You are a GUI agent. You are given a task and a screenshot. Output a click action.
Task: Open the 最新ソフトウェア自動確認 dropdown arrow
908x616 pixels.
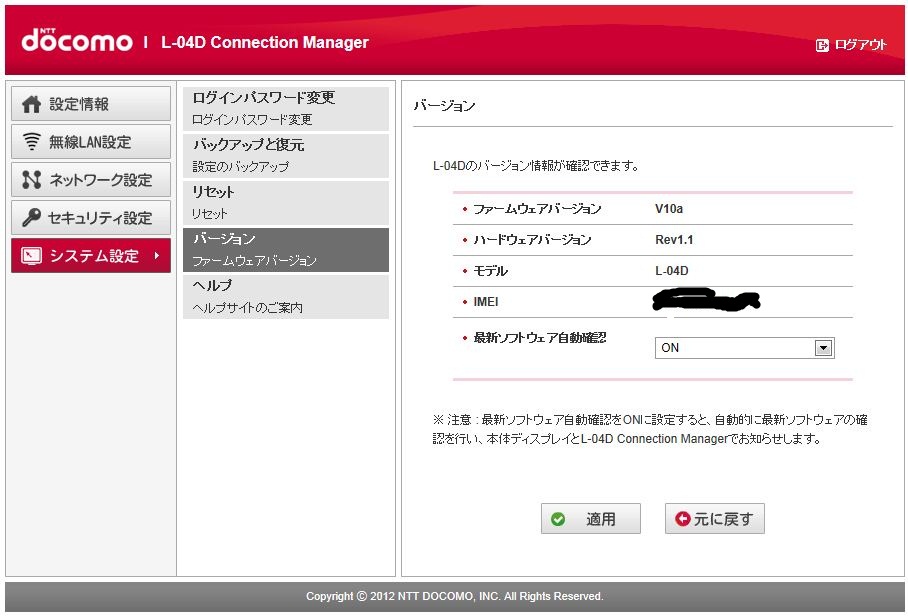coord(823,348)
